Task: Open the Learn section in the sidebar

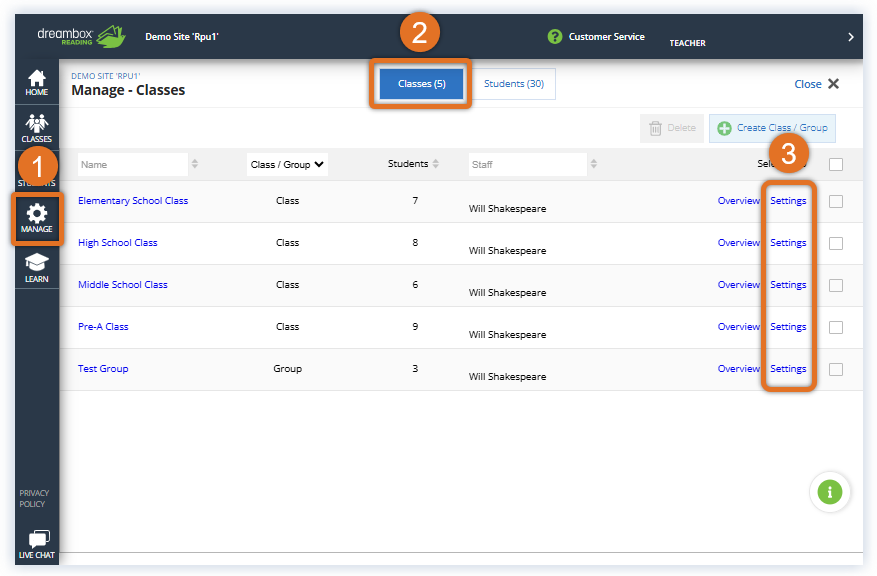Action: pos(36,265)
